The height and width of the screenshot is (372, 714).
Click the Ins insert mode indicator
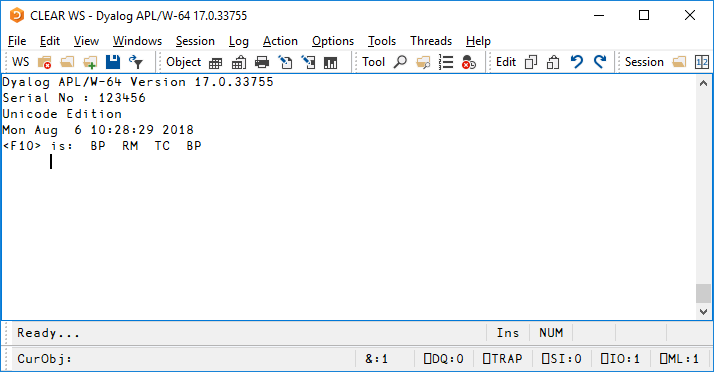(x=508, y=333)
